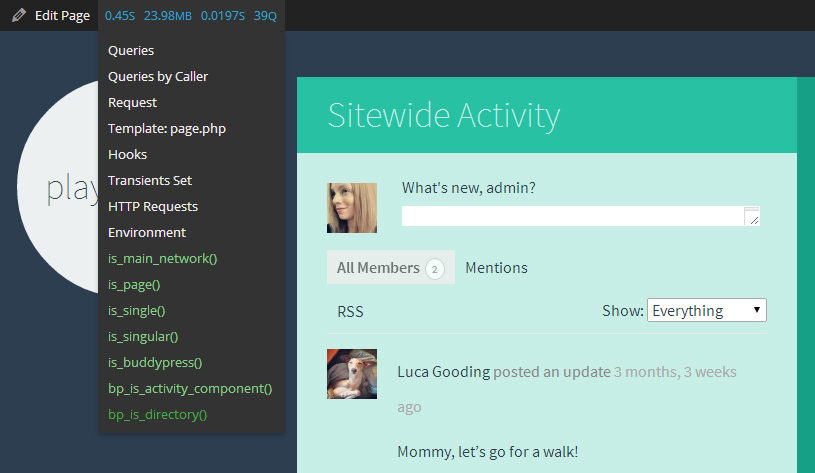Open Luca Gooding profile link

tap(443, 372)
